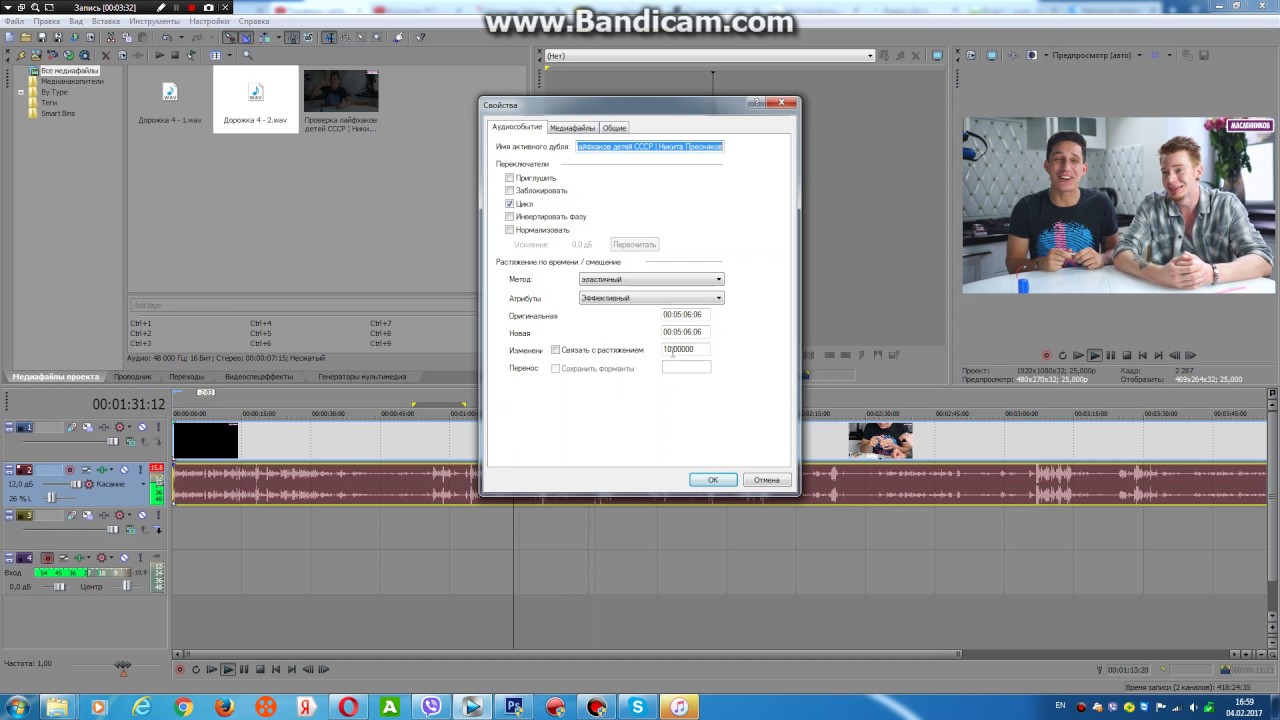Click the pan slider on track 4
1280x720 pixels.
[127, 587]
